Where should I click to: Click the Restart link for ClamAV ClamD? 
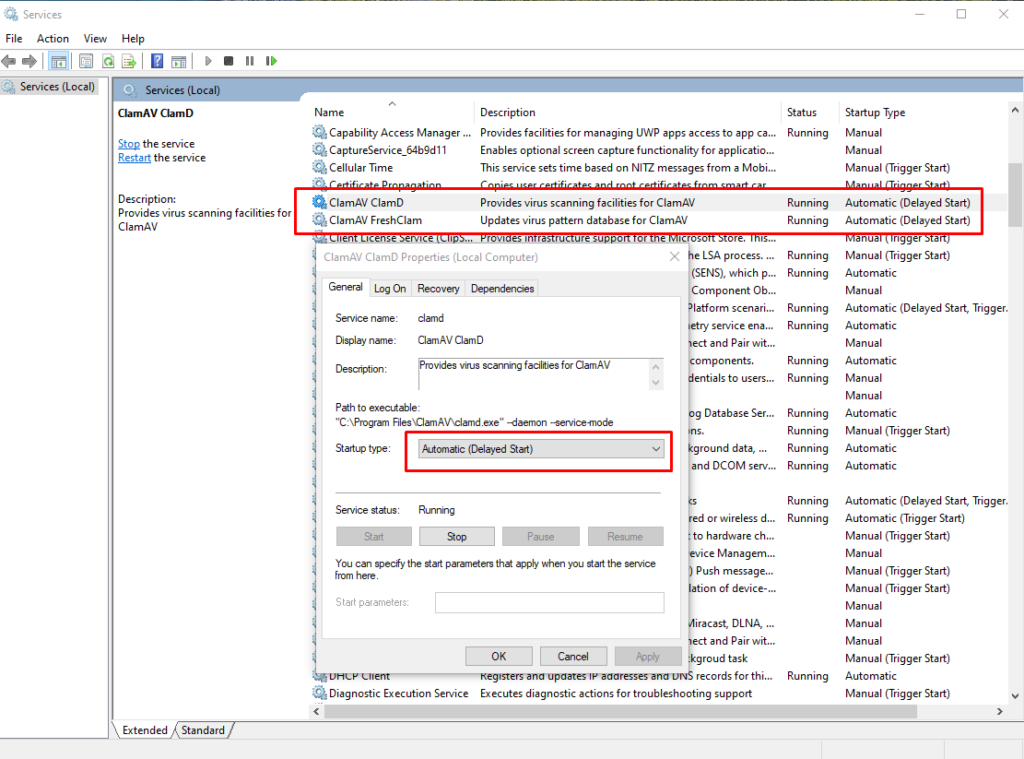coord(133,157)
